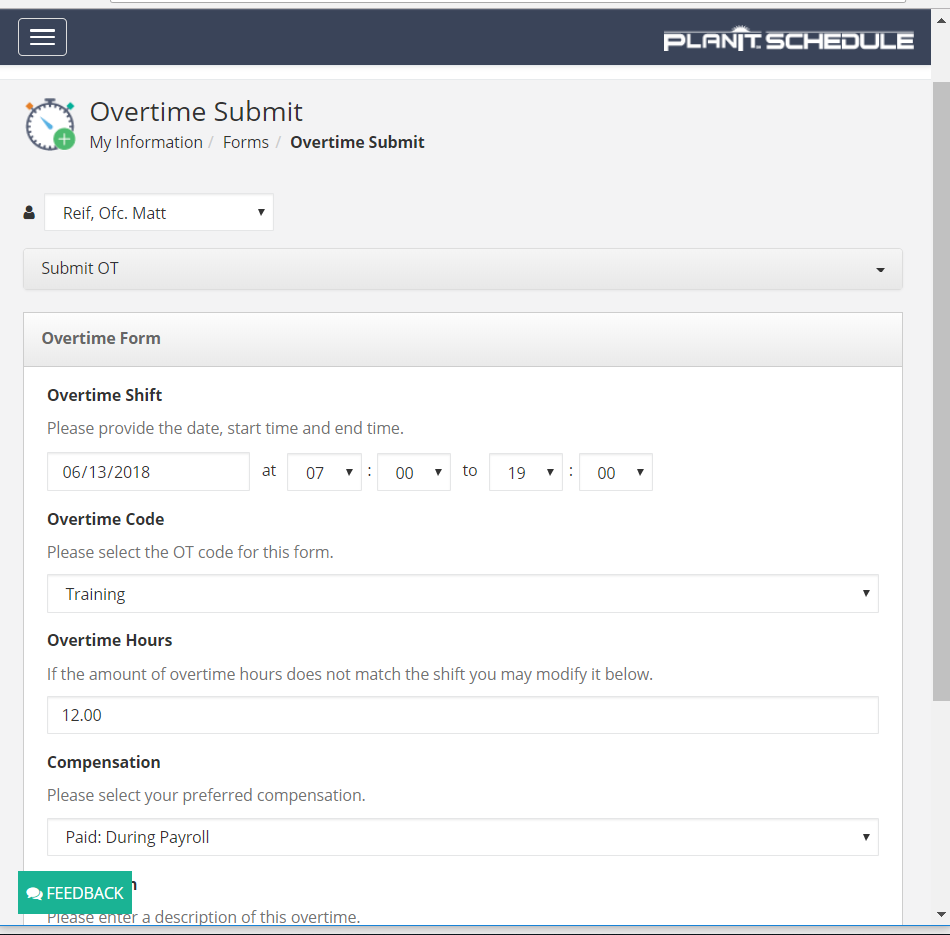The height and width of the screenshot is (935, 950).
Task: Click the scrollbar down arrow
Action: click(941, 914)
